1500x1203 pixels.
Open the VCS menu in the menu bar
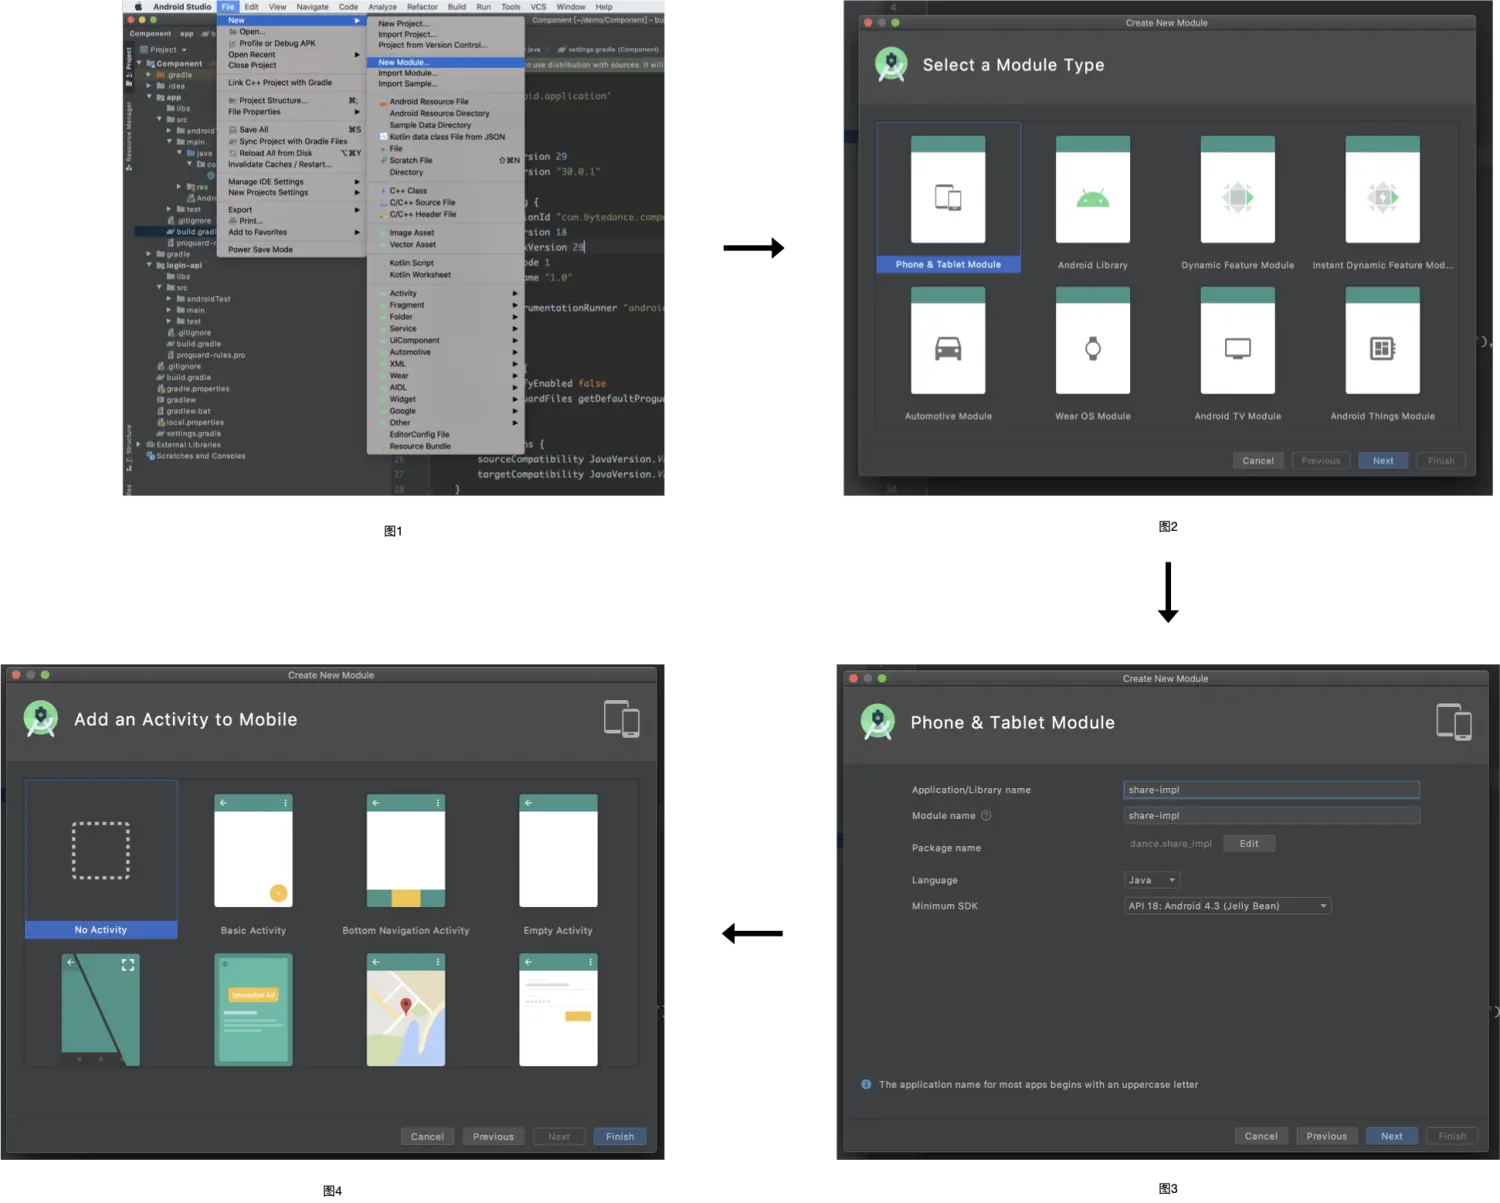pos(538,6)
